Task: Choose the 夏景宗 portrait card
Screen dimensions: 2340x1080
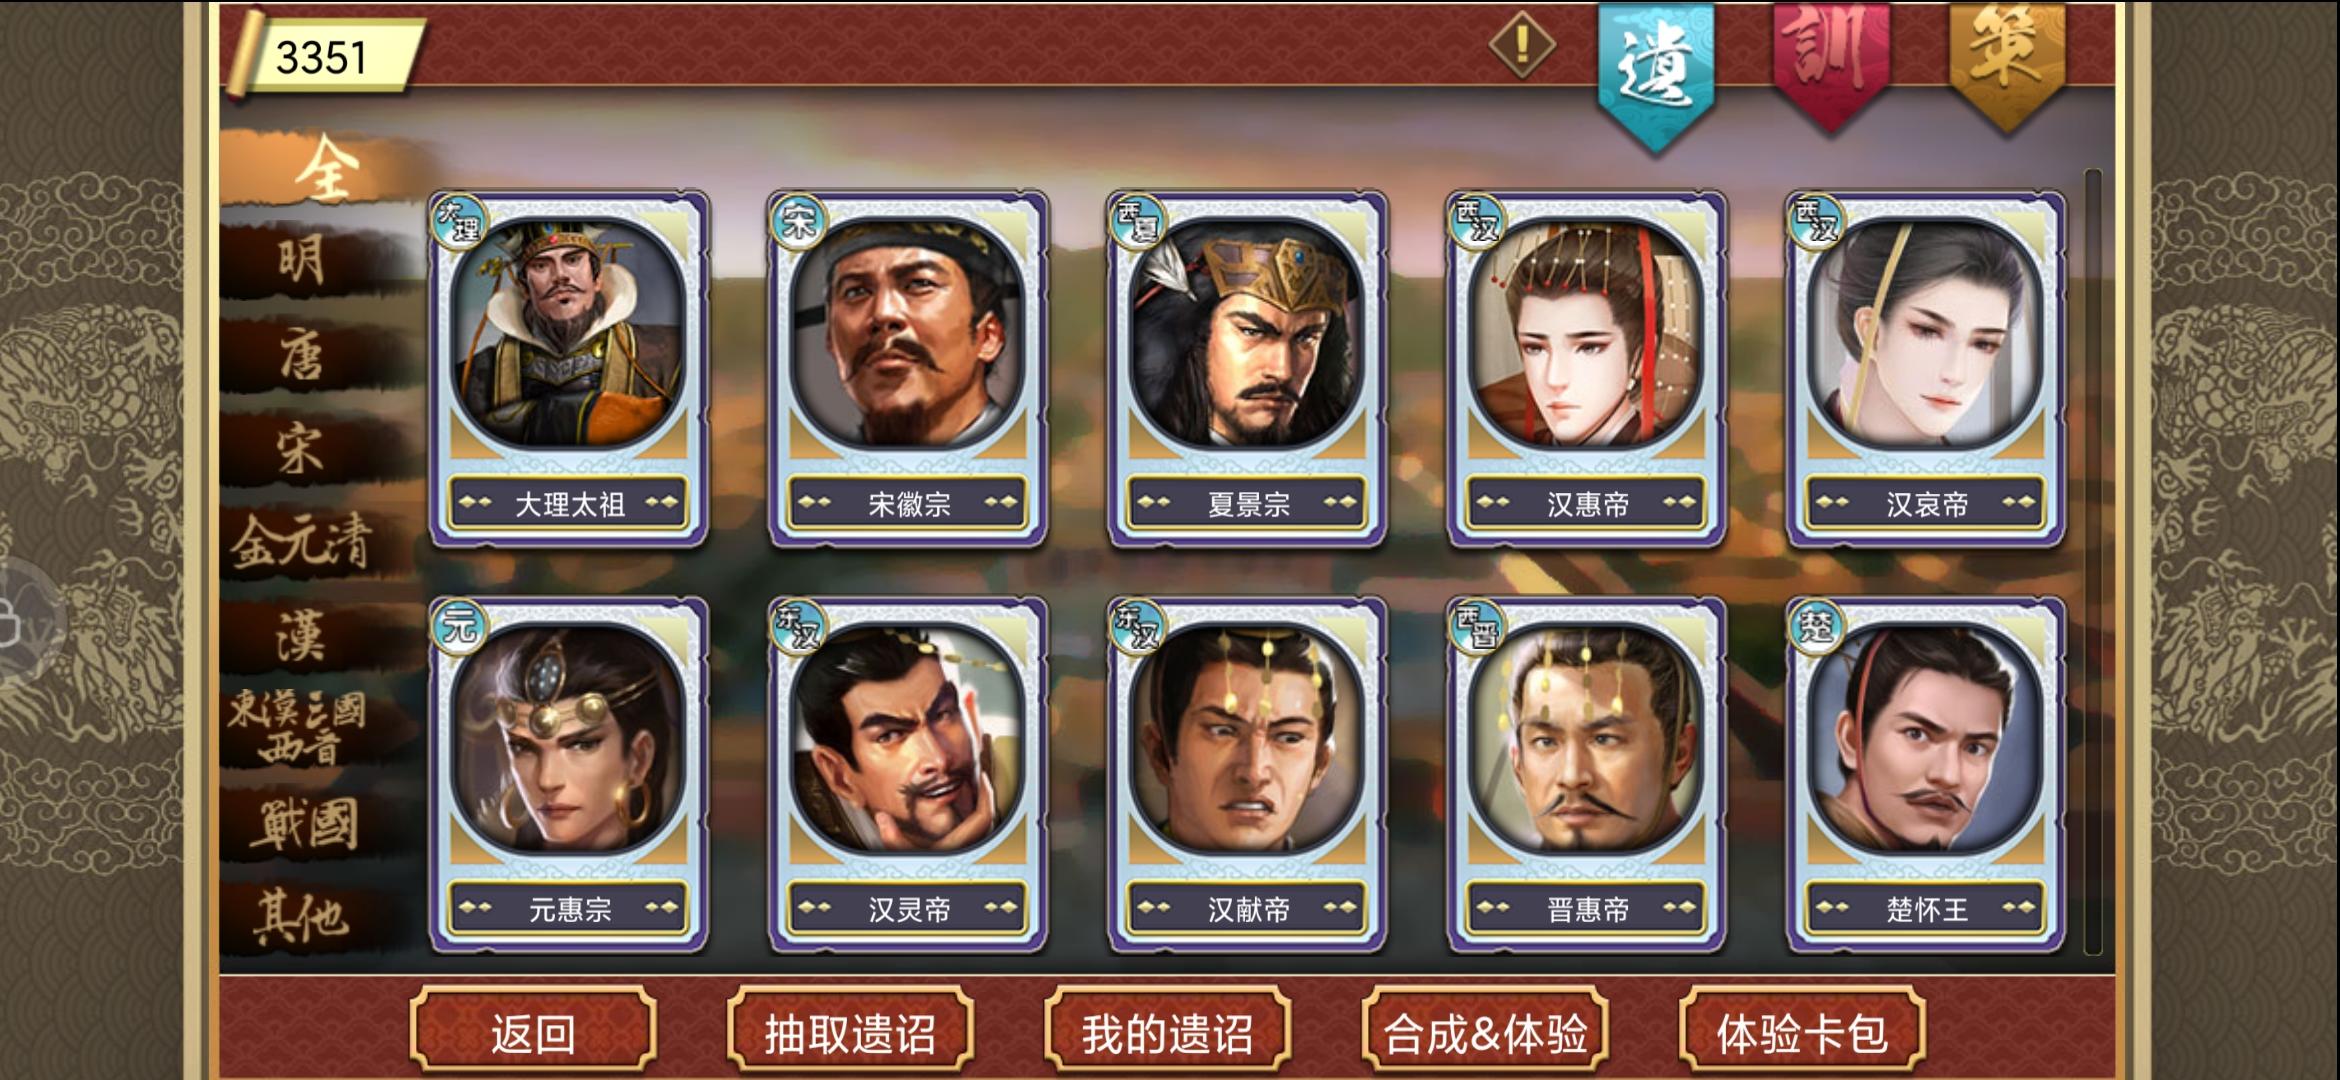Action: click(x=1247, y=369)
